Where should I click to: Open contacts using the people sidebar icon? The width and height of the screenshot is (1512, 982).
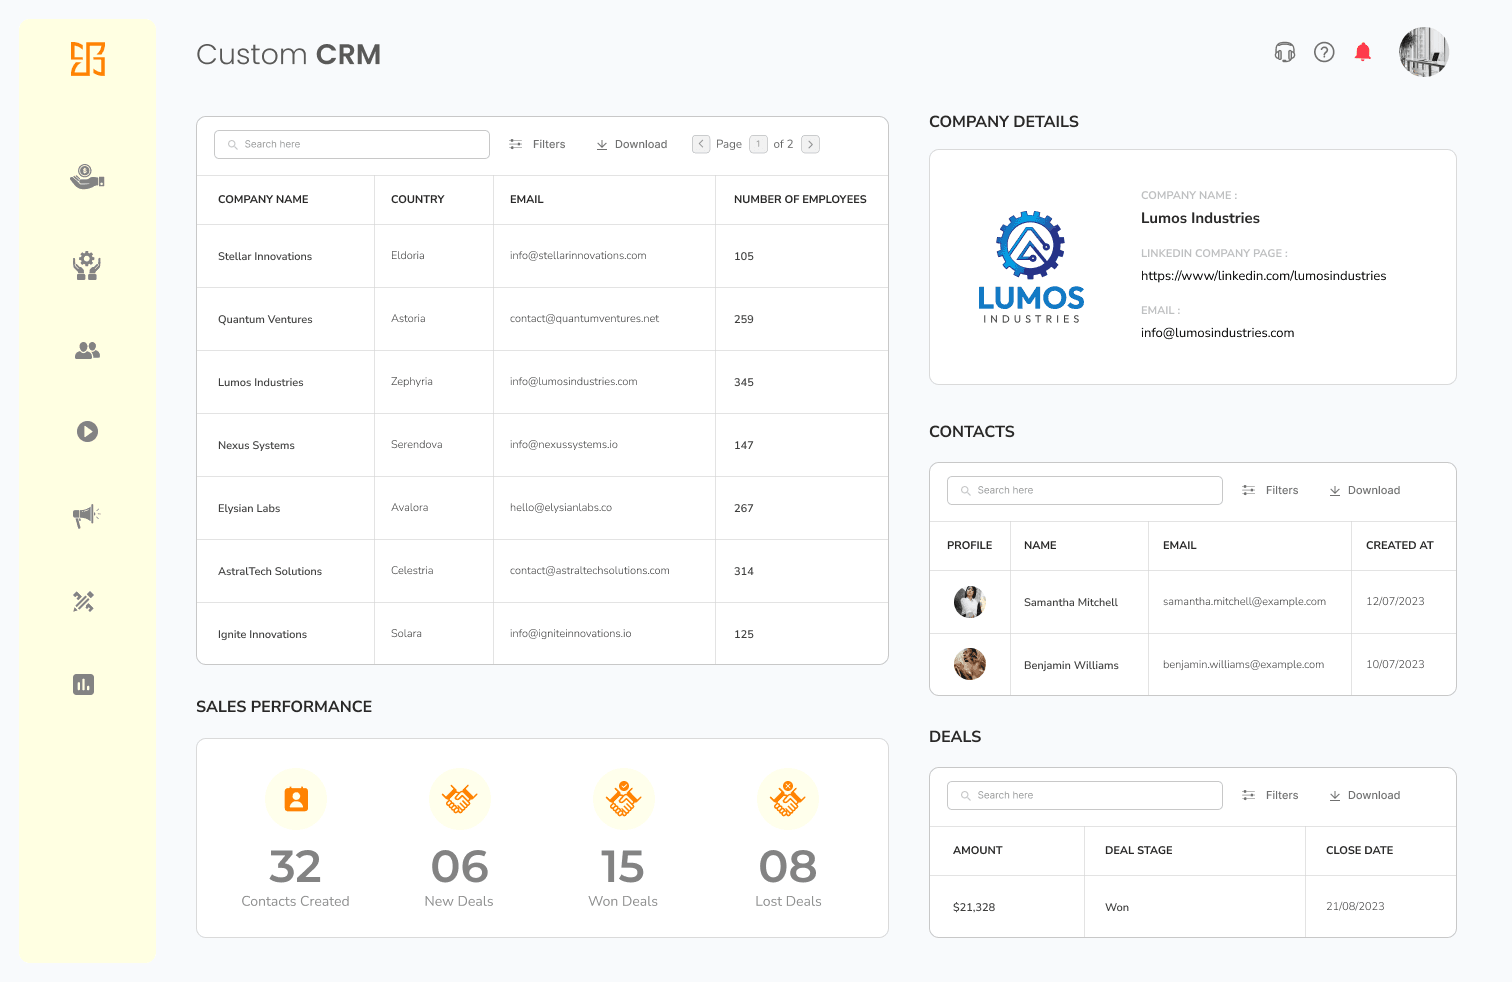pyautogui.click(x=86, y=350)
